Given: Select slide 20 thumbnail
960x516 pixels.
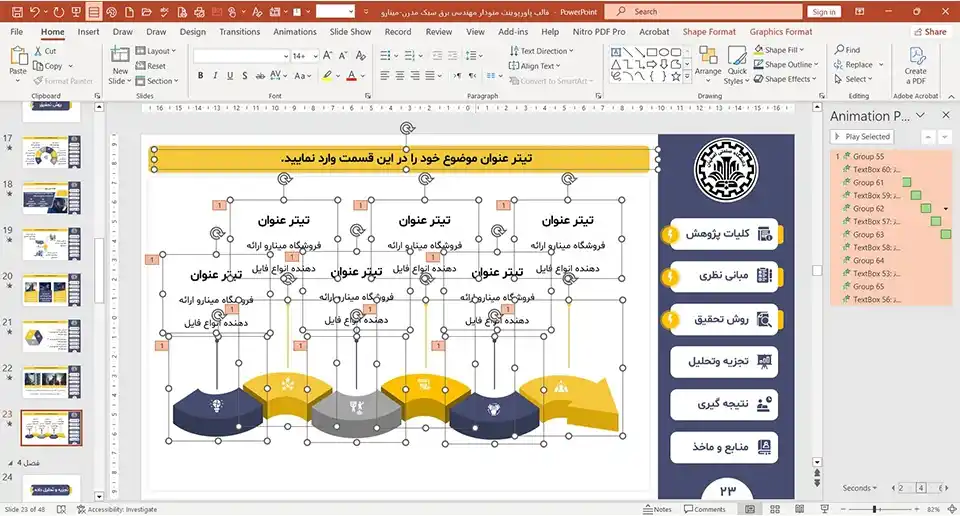Looking at the screenshot, I should (51, 289).
